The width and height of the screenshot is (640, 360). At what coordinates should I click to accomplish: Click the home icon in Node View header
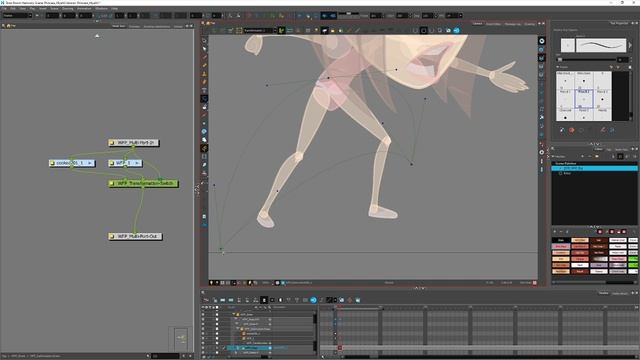[x=9, y=26]
